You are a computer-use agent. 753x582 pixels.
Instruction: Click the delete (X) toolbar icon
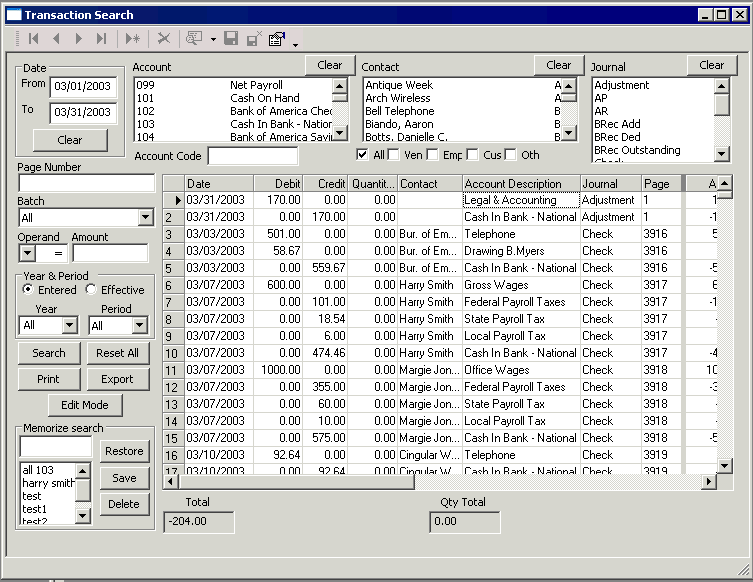coord(164,38)
